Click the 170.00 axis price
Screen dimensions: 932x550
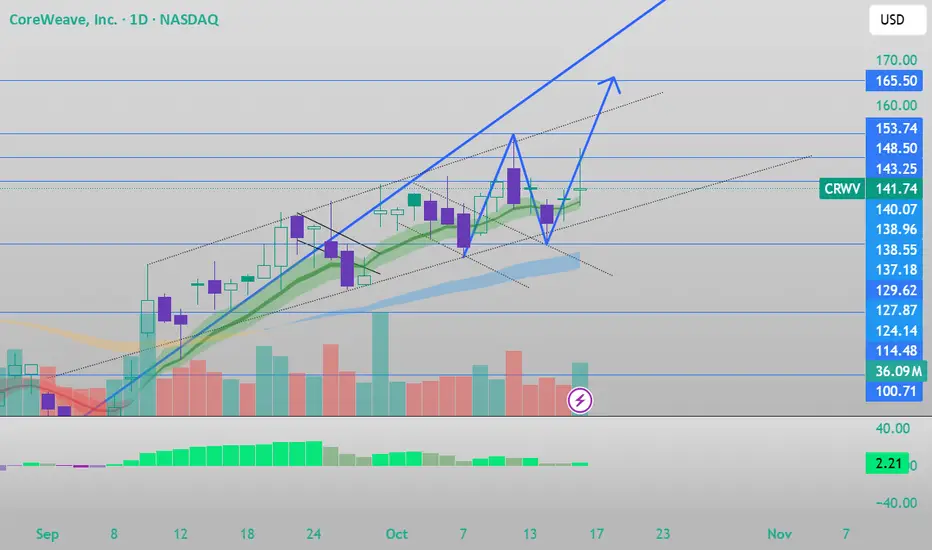click(896, 60)
